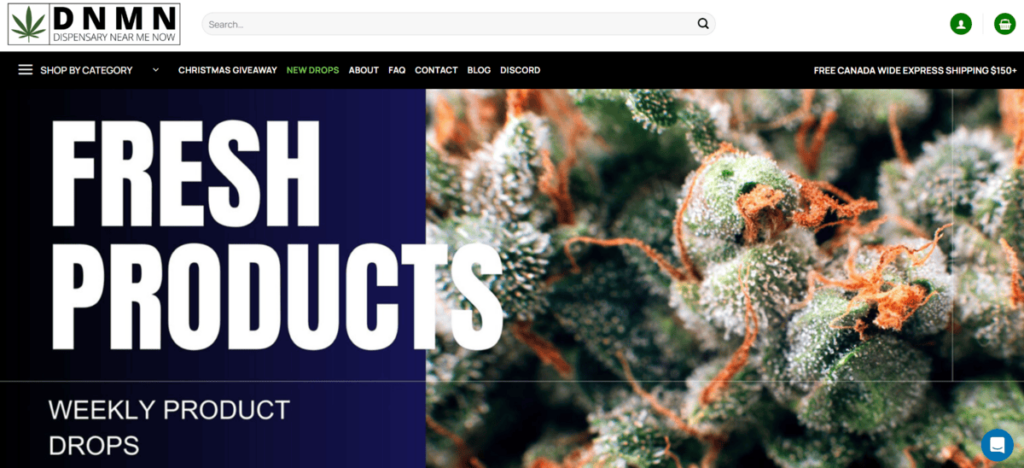This screenshot has width=1024, height=468.
Task: Click the free Canada wide shipping notice
Action: point(915,70)
